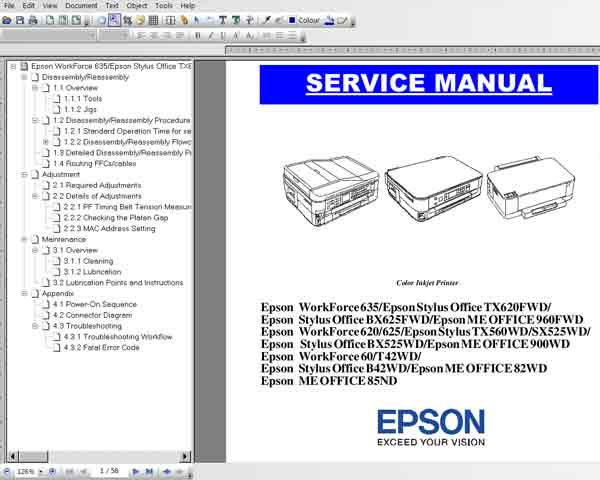The width and height of the screenshot is (600, 480).
Task: Toggle underline formatting
Action: [x=223, y=36]
